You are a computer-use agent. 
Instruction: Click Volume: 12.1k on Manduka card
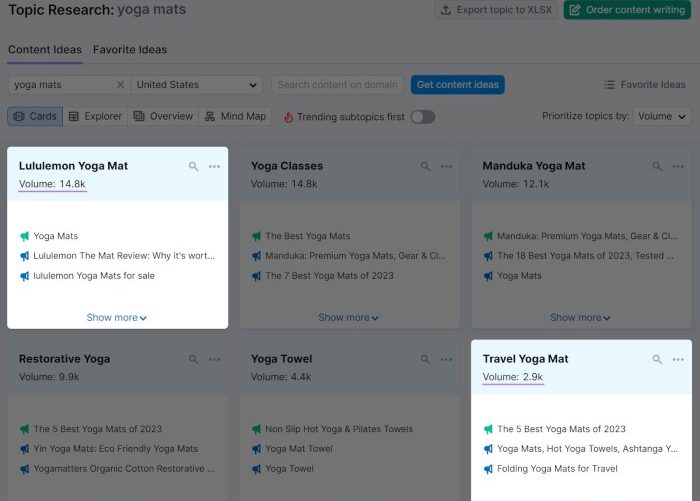(x=516, y=184)
